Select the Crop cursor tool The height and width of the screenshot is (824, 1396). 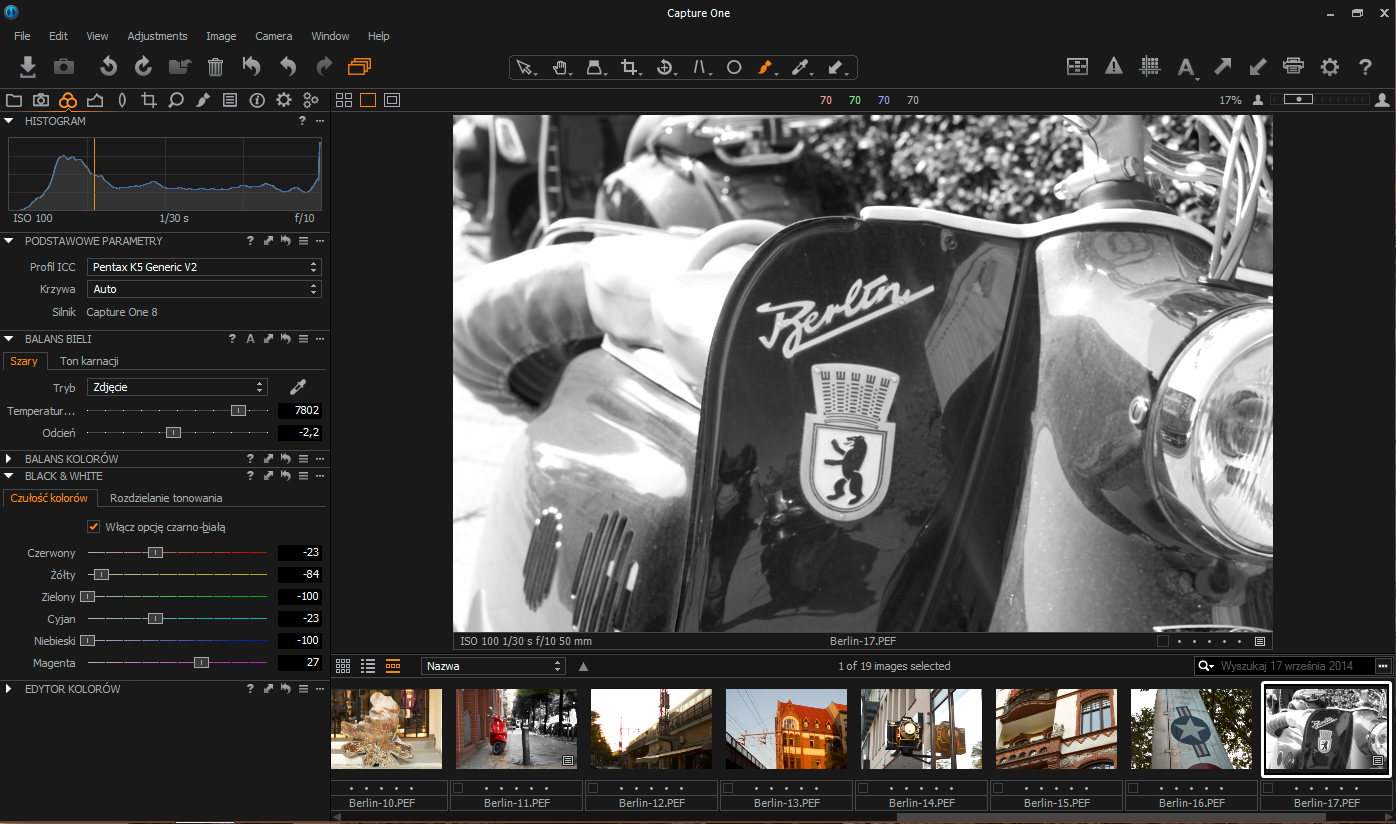pyautogui.click(x=630, y=67)
